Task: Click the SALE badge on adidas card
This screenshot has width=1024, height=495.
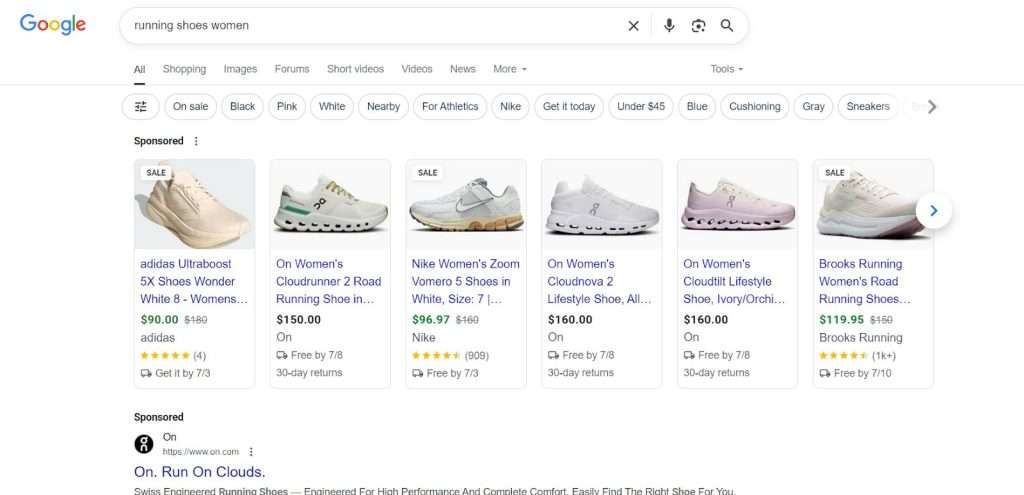Action: pyautogui.click(x=156, y=172)
